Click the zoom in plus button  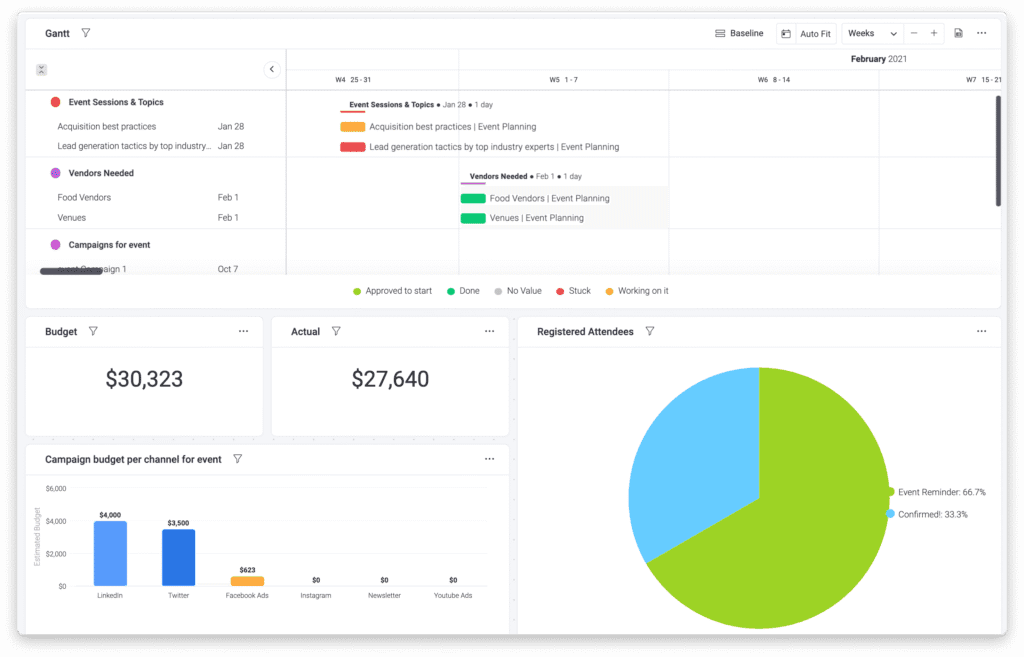(x=934, y=33)
